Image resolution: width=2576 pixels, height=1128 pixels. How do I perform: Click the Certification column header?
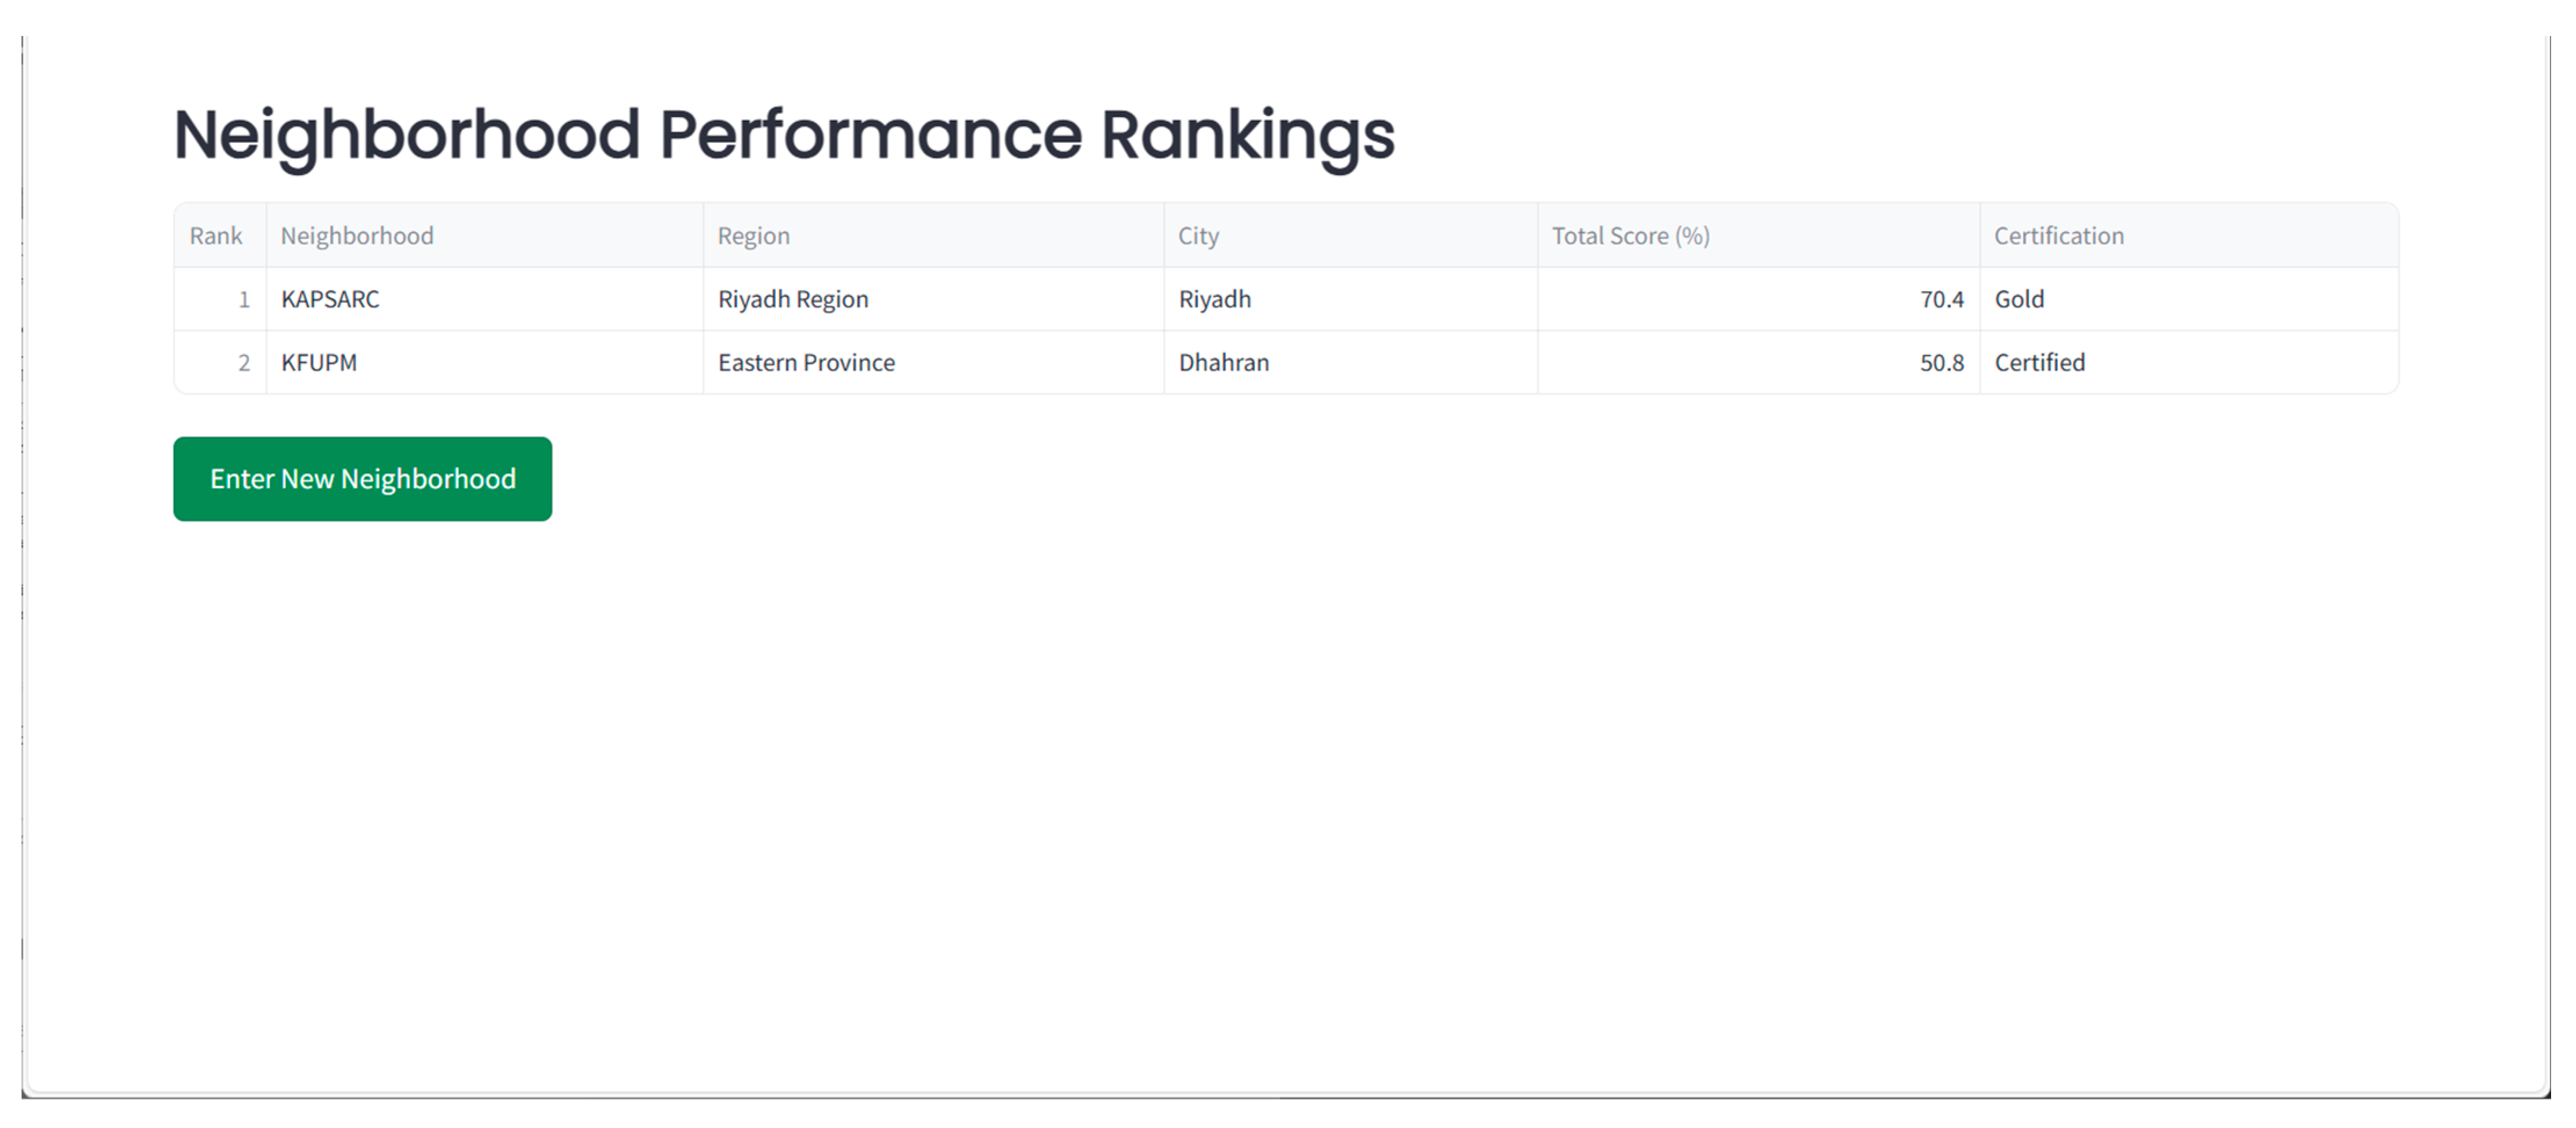[2058, 236]
